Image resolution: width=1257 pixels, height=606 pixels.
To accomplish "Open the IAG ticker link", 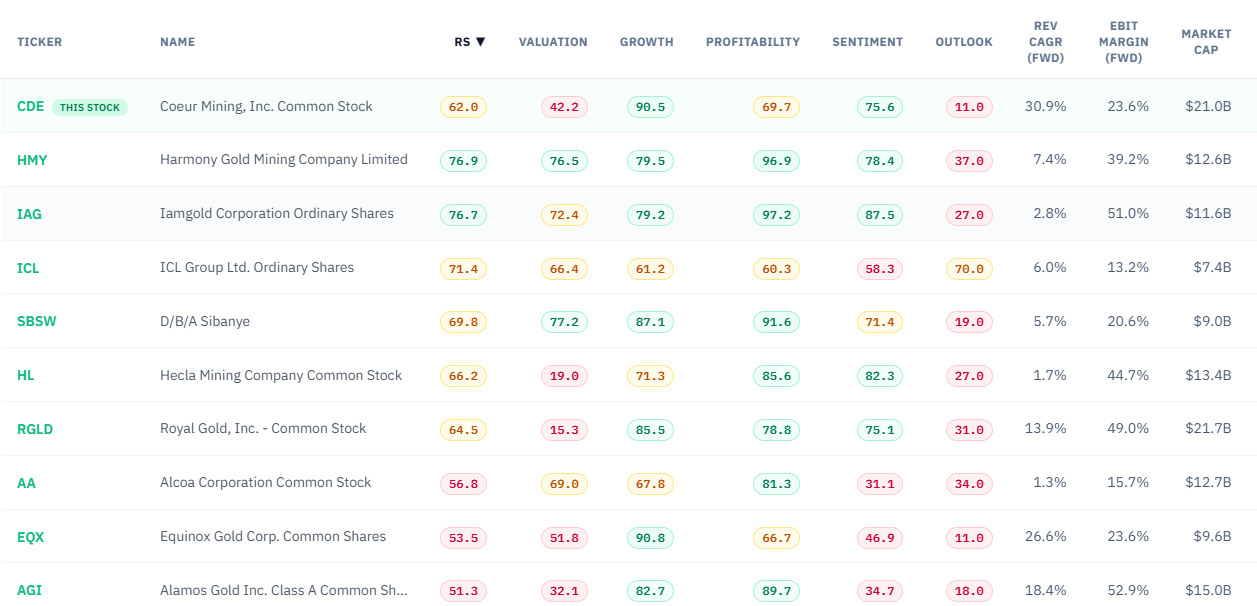I will tap(29, 214).
